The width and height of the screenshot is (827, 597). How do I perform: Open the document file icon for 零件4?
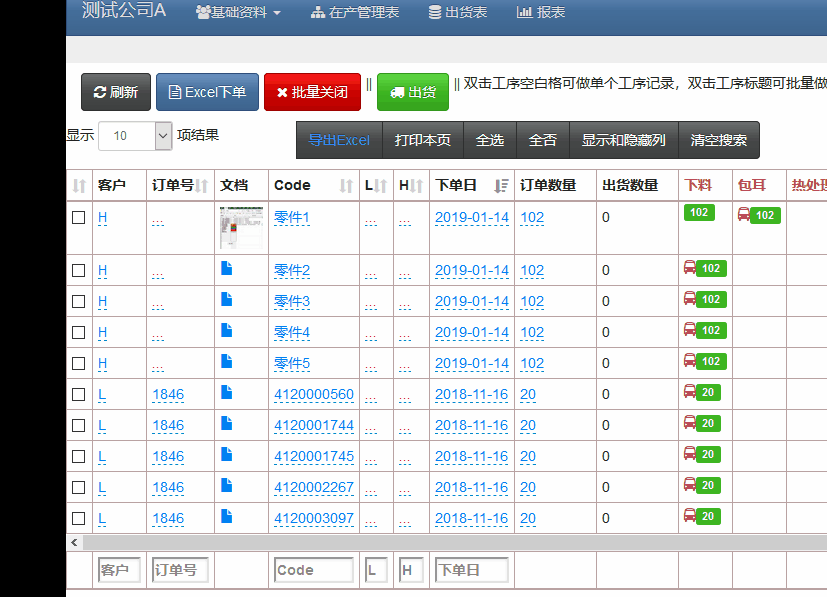coord(226,330)
